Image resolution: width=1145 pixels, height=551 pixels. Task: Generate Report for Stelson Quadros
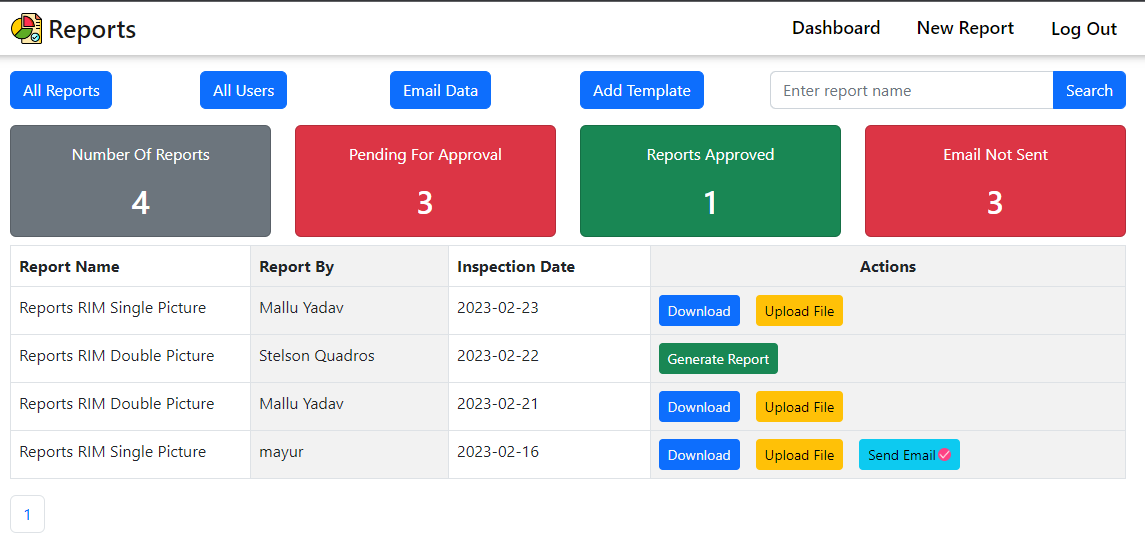tap(718, 359)
